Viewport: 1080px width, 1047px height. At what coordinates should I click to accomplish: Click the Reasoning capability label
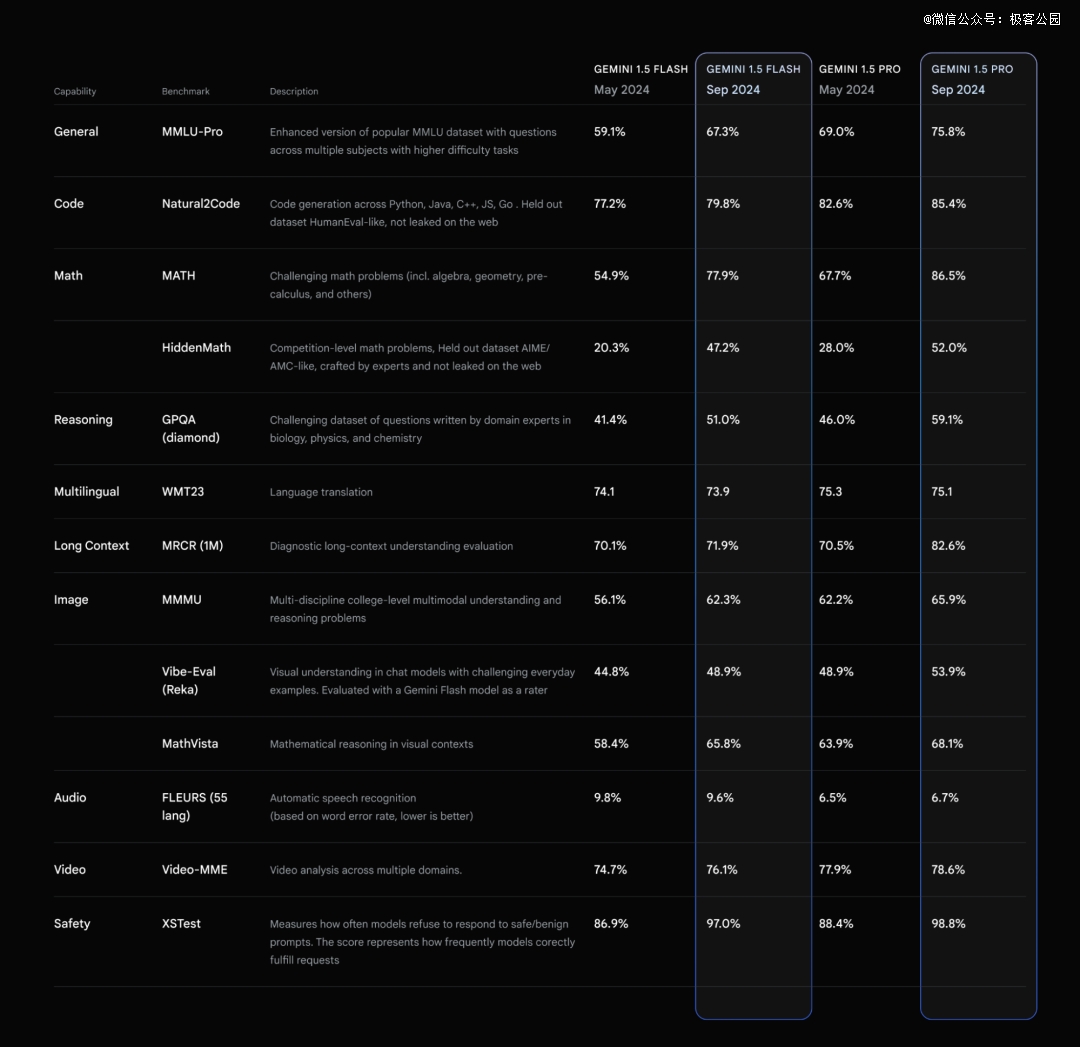[83, 420]
